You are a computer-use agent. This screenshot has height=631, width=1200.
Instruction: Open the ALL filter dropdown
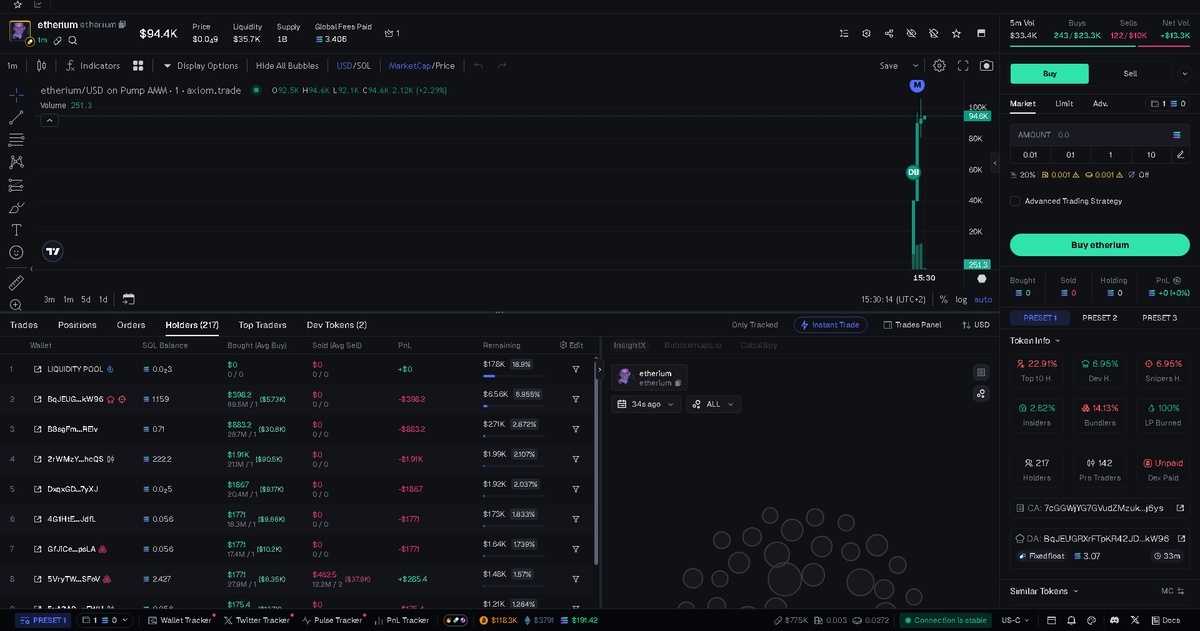[x=714, y=404]
